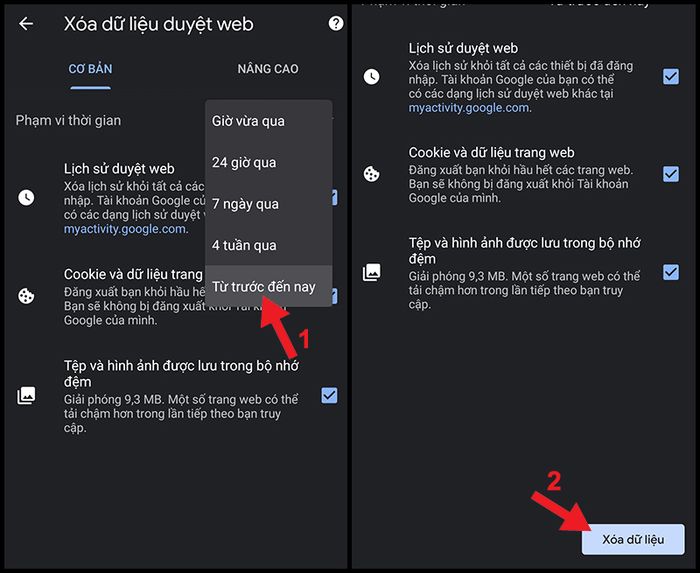Tap Cookie và dữ liệu trang web title, right screen
Screen dimensions: 700x573
tap(492, 153)
